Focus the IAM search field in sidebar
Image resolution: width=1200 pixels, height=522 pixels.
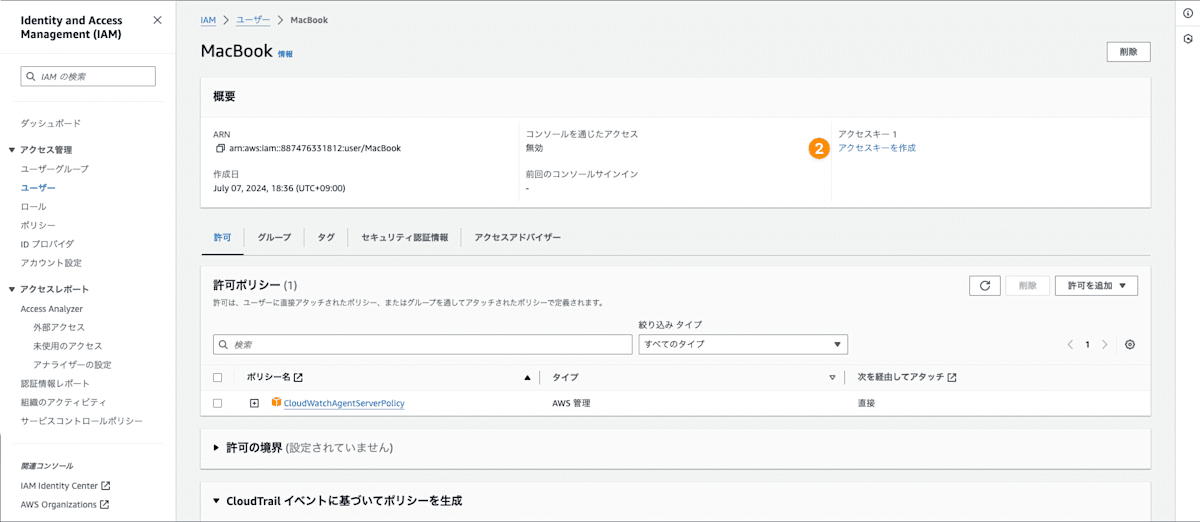click(88, 76)
